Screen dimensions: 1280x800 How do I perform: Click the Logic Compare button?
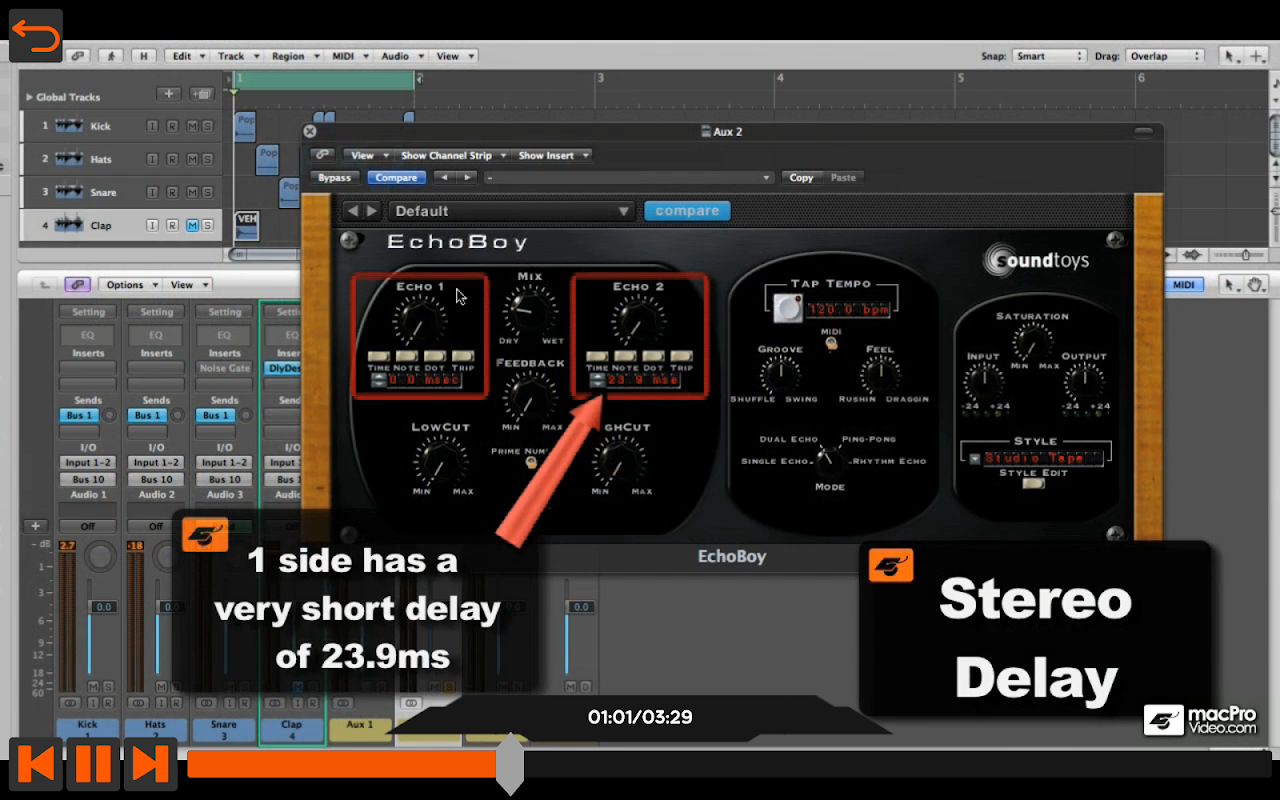point(396,178)
